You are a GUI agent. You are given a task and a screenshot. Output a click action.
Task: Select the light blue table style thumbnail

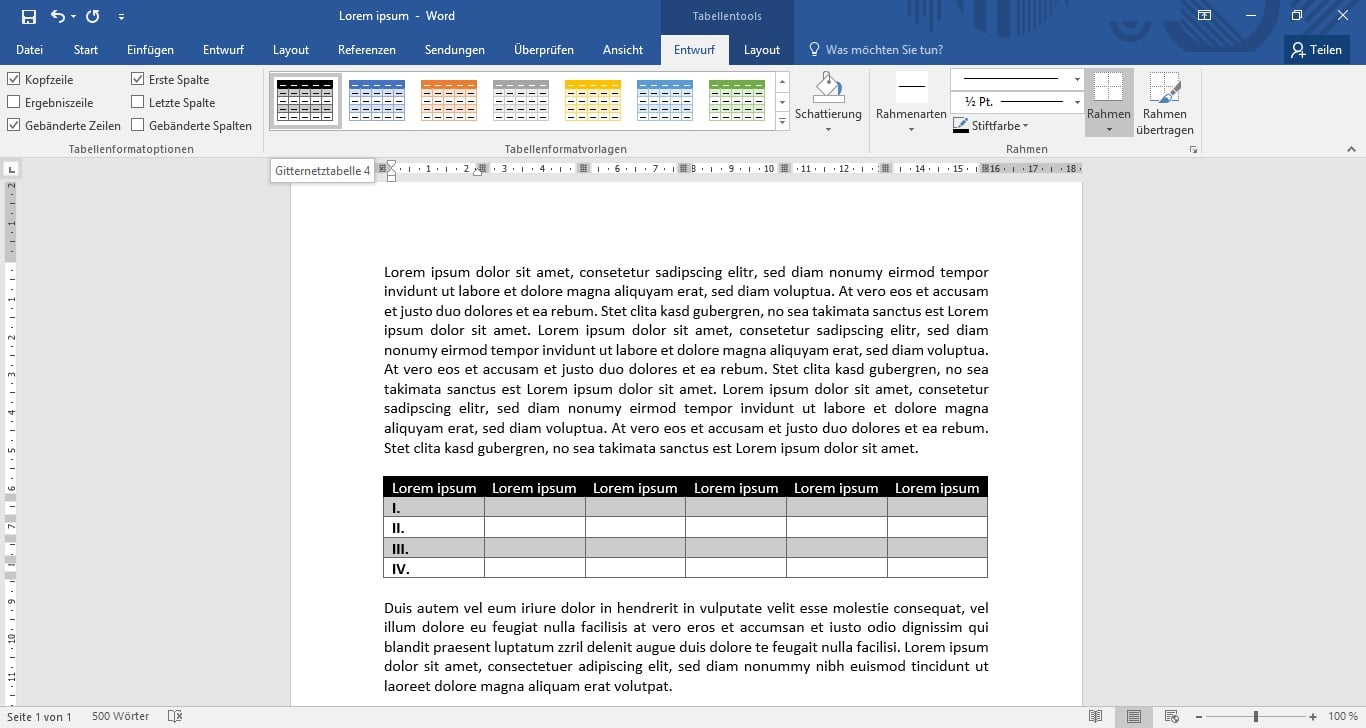pos(665,100)
